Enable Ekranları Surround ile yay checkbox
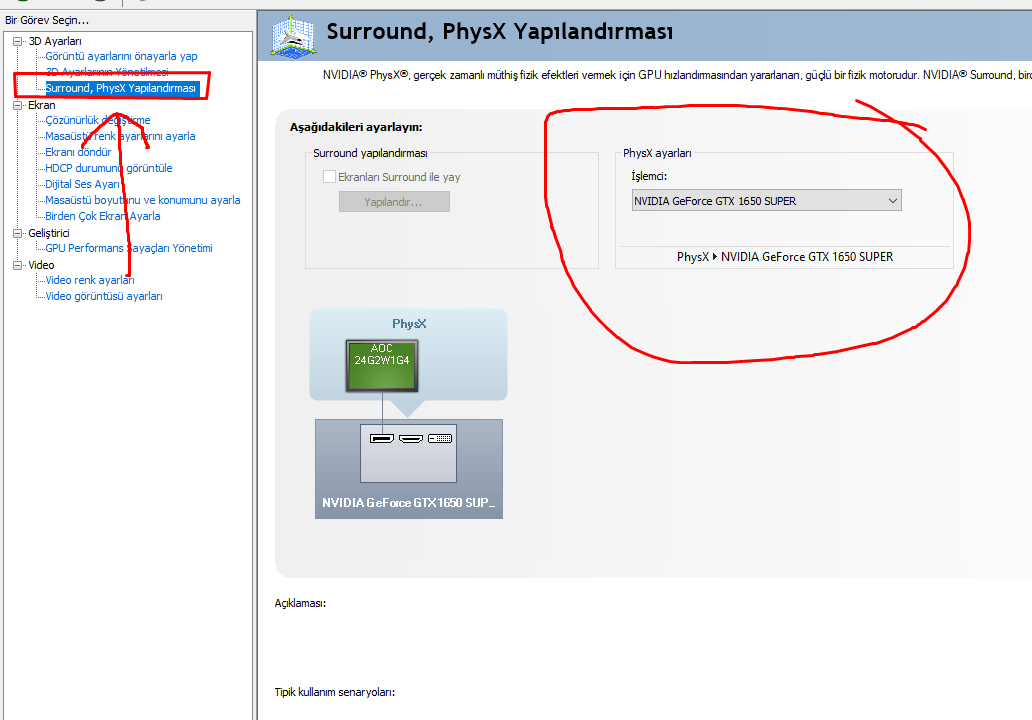This screenshot has height=720, width=1032. pos(329,176)
